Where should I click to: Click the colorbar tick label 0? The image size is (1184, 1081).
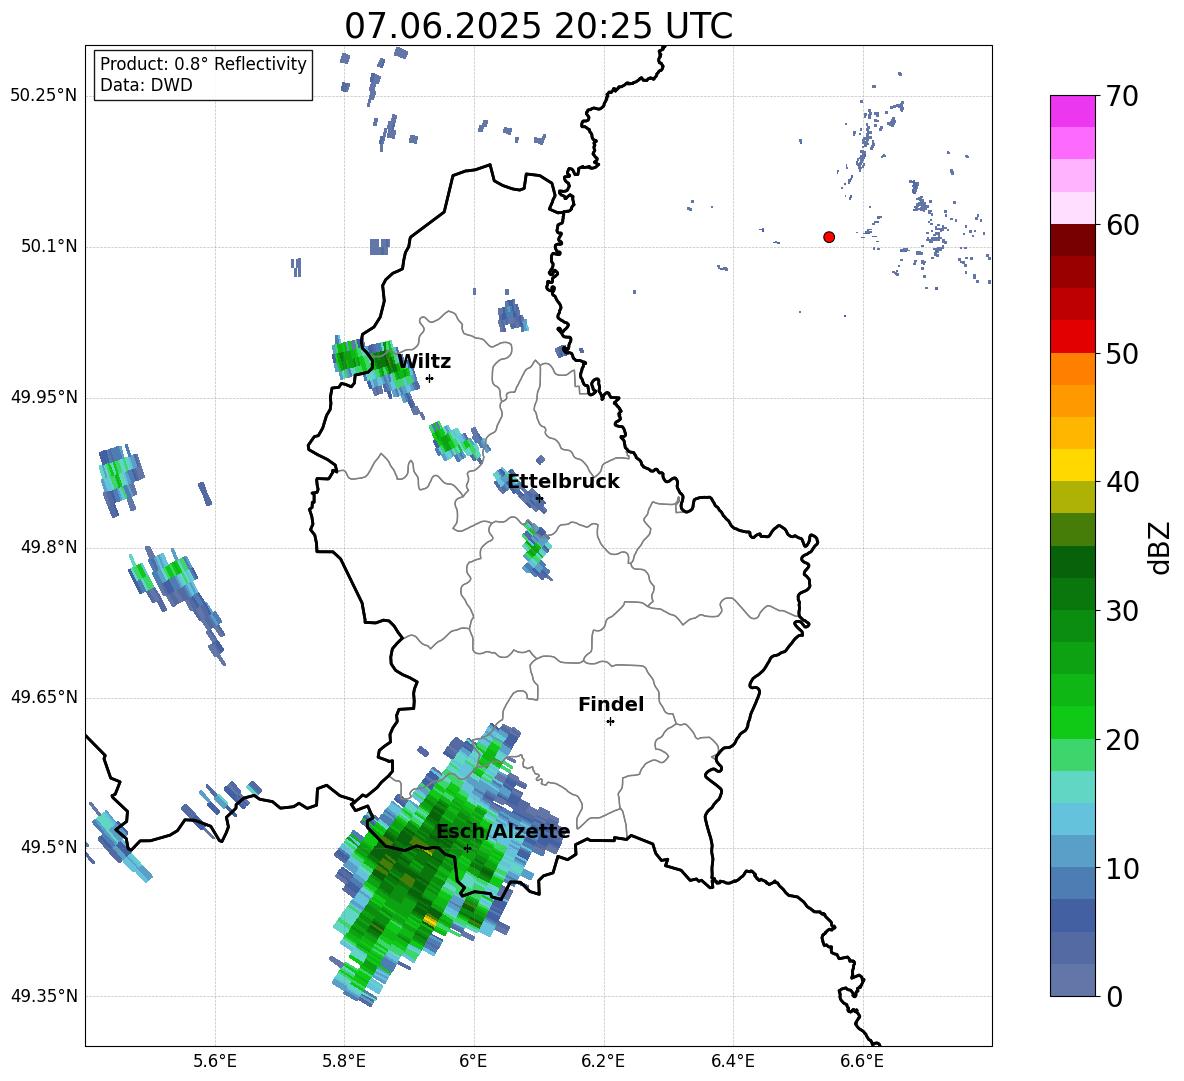1114,997
